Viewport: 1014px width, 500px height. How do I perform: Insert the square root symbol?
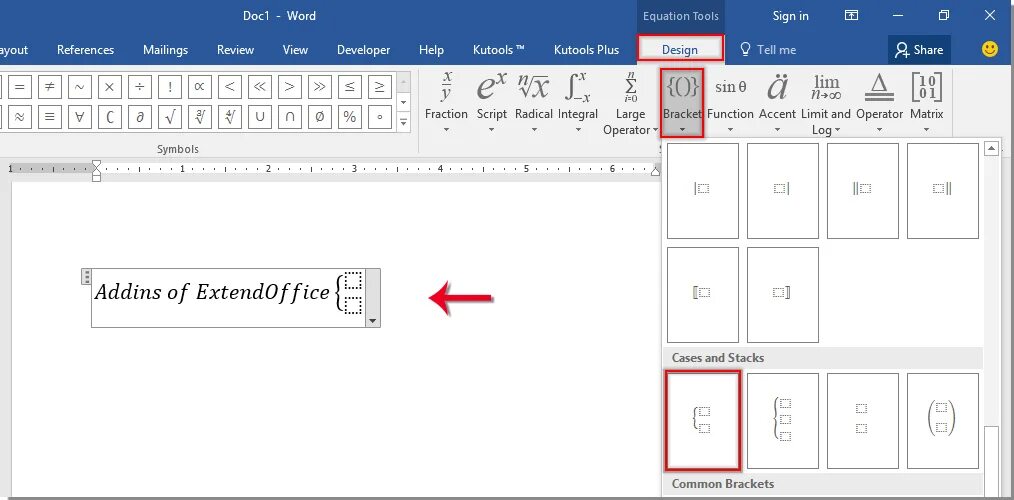[170, 117]
